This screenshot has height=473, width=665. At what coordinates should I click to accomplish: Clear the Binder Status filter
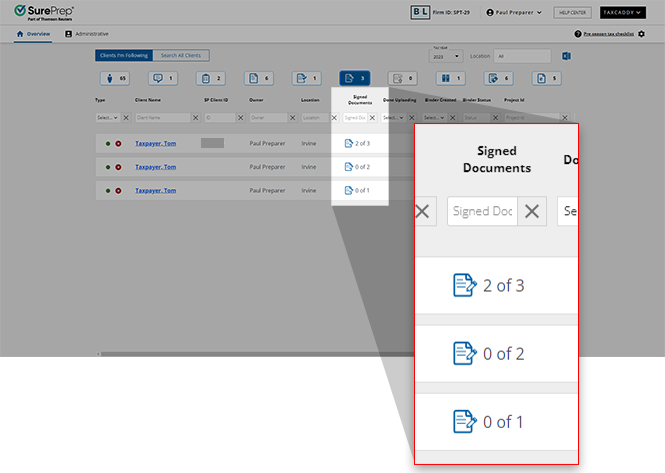[x=495, y=118]
